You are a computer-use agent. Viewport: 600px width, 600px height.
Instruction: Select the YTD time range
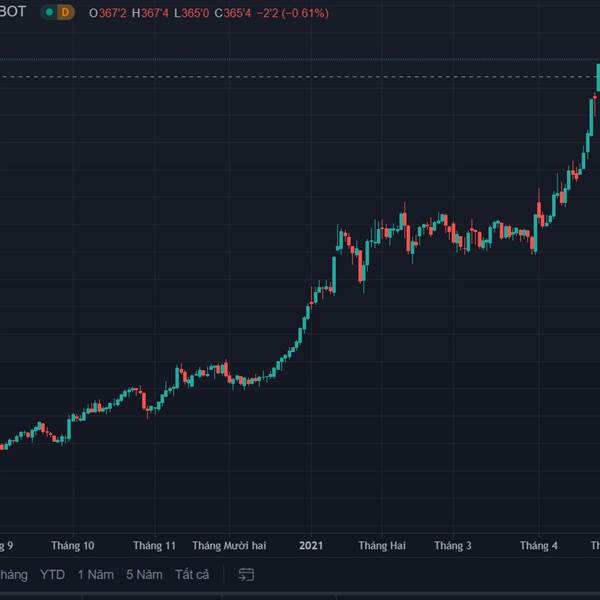pos(52,575)
